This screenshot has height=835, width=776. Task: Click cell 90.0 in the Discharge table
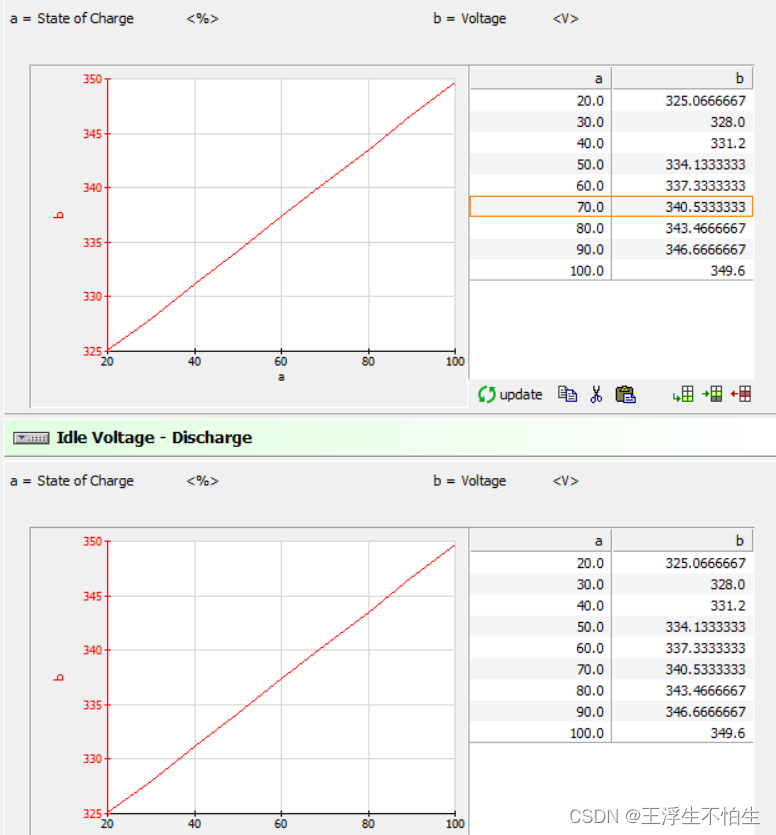coord(541,712)
